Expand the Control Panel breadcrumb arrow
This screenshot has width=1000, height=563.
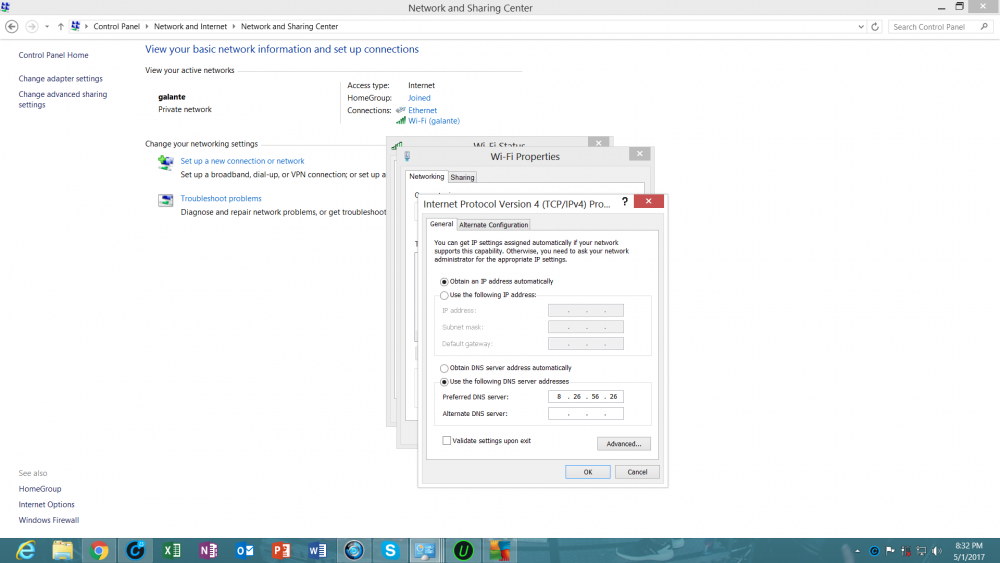[147, 27]
